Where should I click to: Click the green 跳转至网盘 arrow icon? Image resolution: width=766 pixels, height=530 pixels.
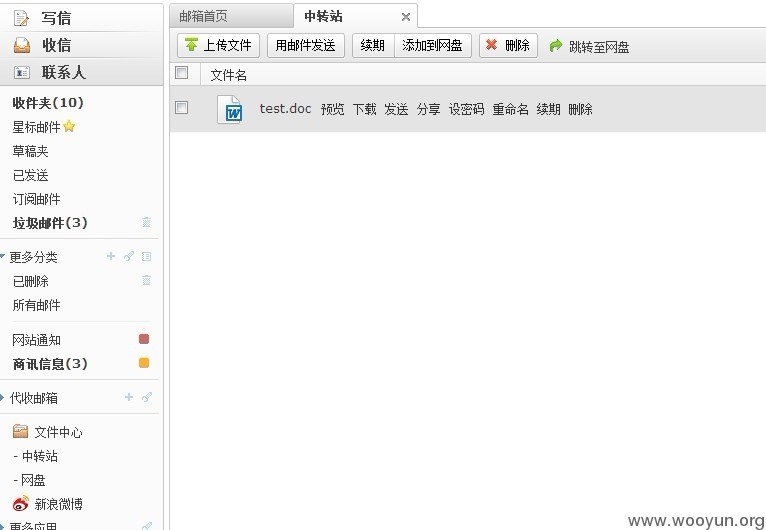(556, 46)
